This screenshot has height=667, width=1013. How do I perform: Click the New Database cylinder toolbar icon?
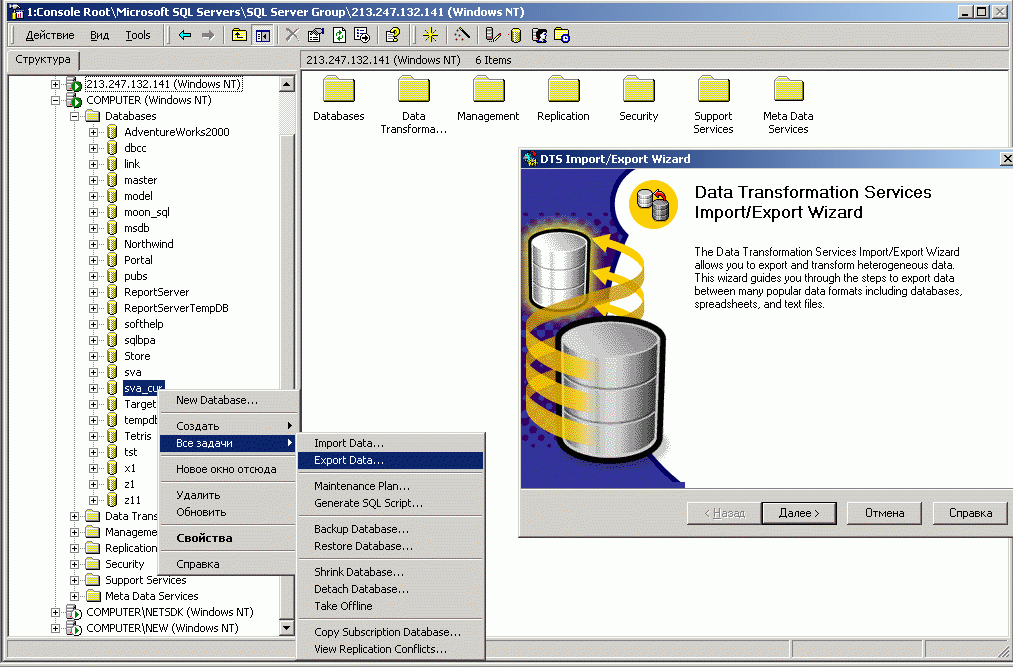(516, 36)
